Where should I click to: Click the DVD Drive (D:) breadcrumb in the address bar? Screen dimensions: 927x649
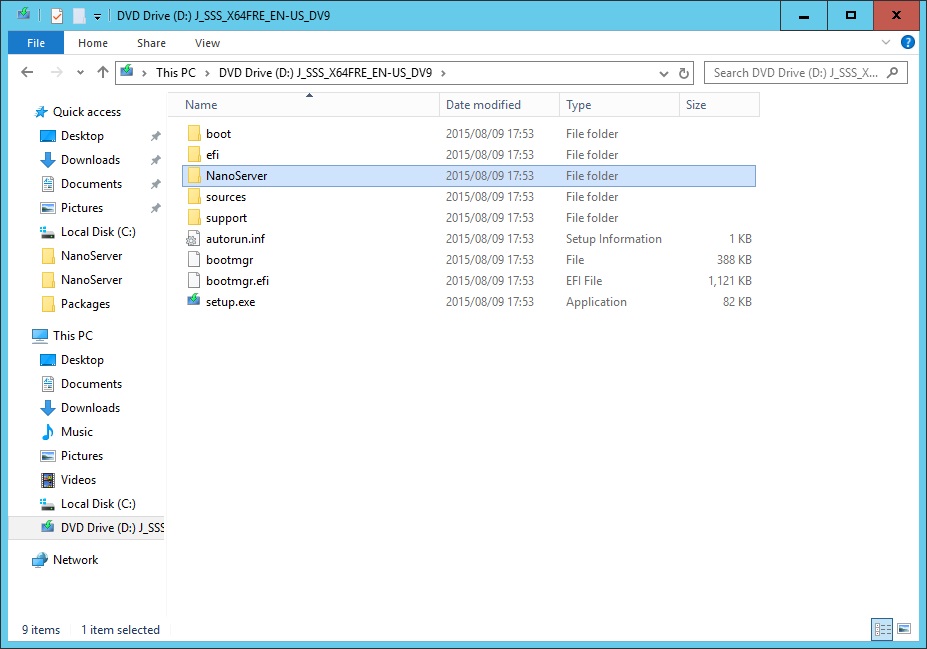(325, 73)
